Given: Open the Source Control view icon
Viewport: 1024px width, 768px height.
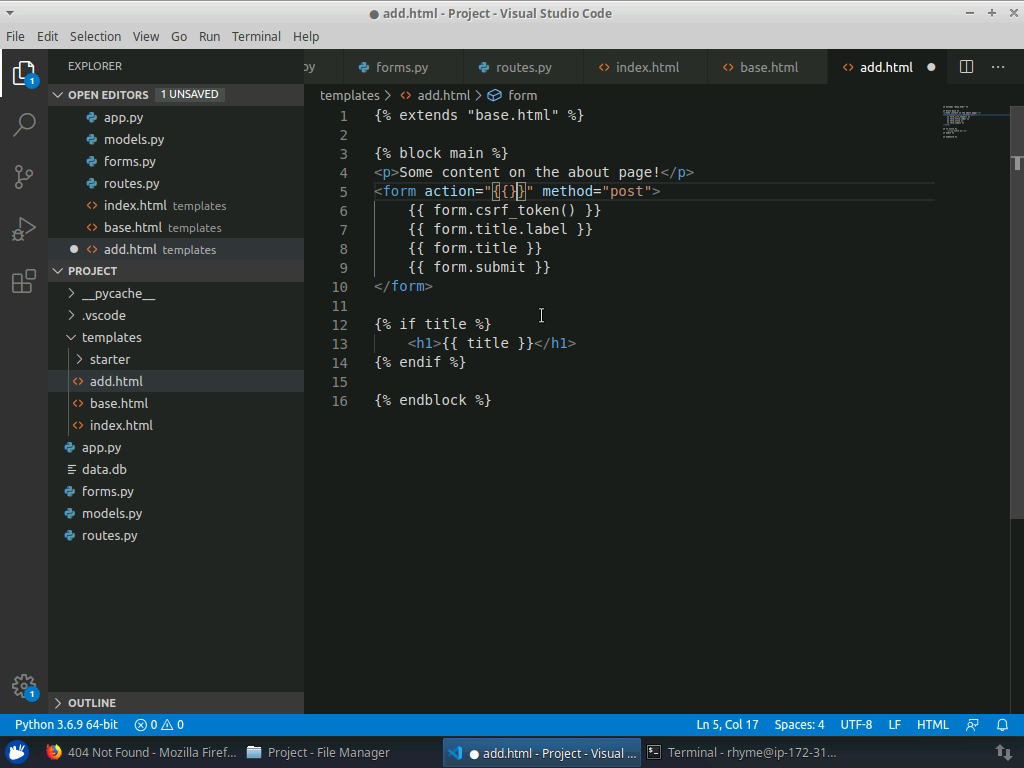Looking at the screenshot, I should pos(24,176).
